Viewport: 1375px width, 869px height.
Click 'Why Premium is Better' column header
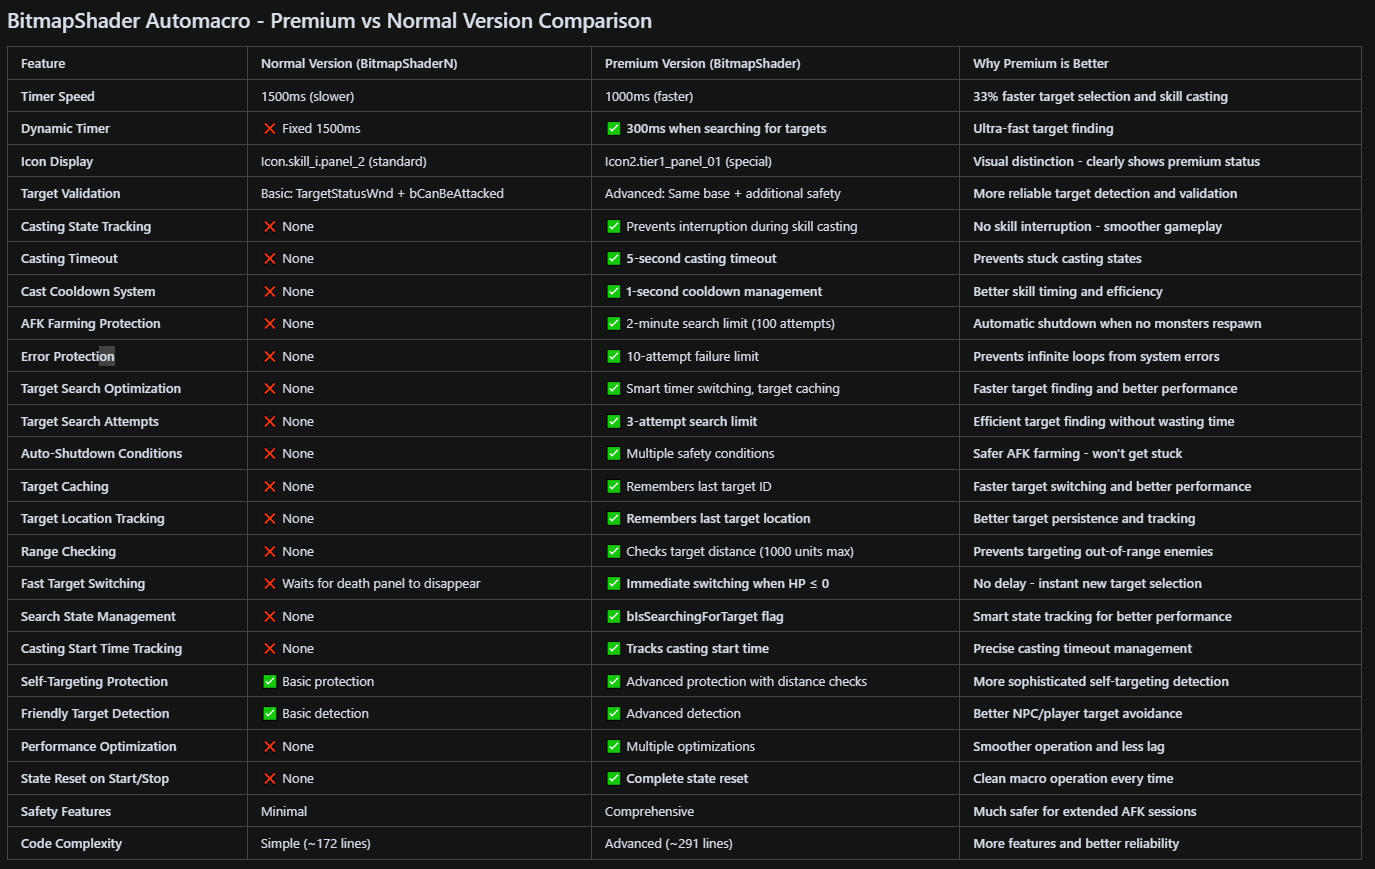1040,64
